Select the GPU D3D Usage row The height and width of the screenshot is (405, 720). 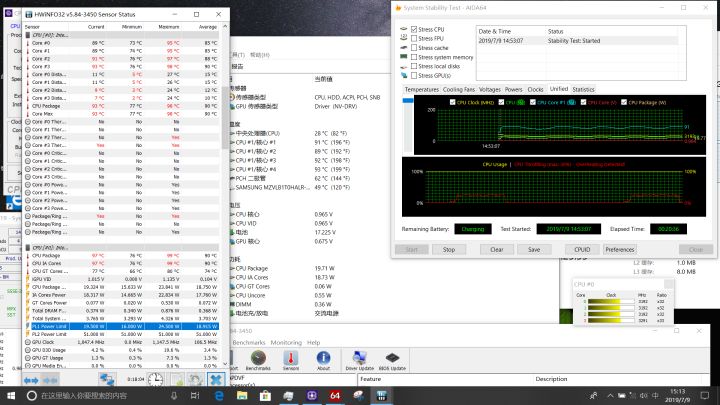point(121,350)
